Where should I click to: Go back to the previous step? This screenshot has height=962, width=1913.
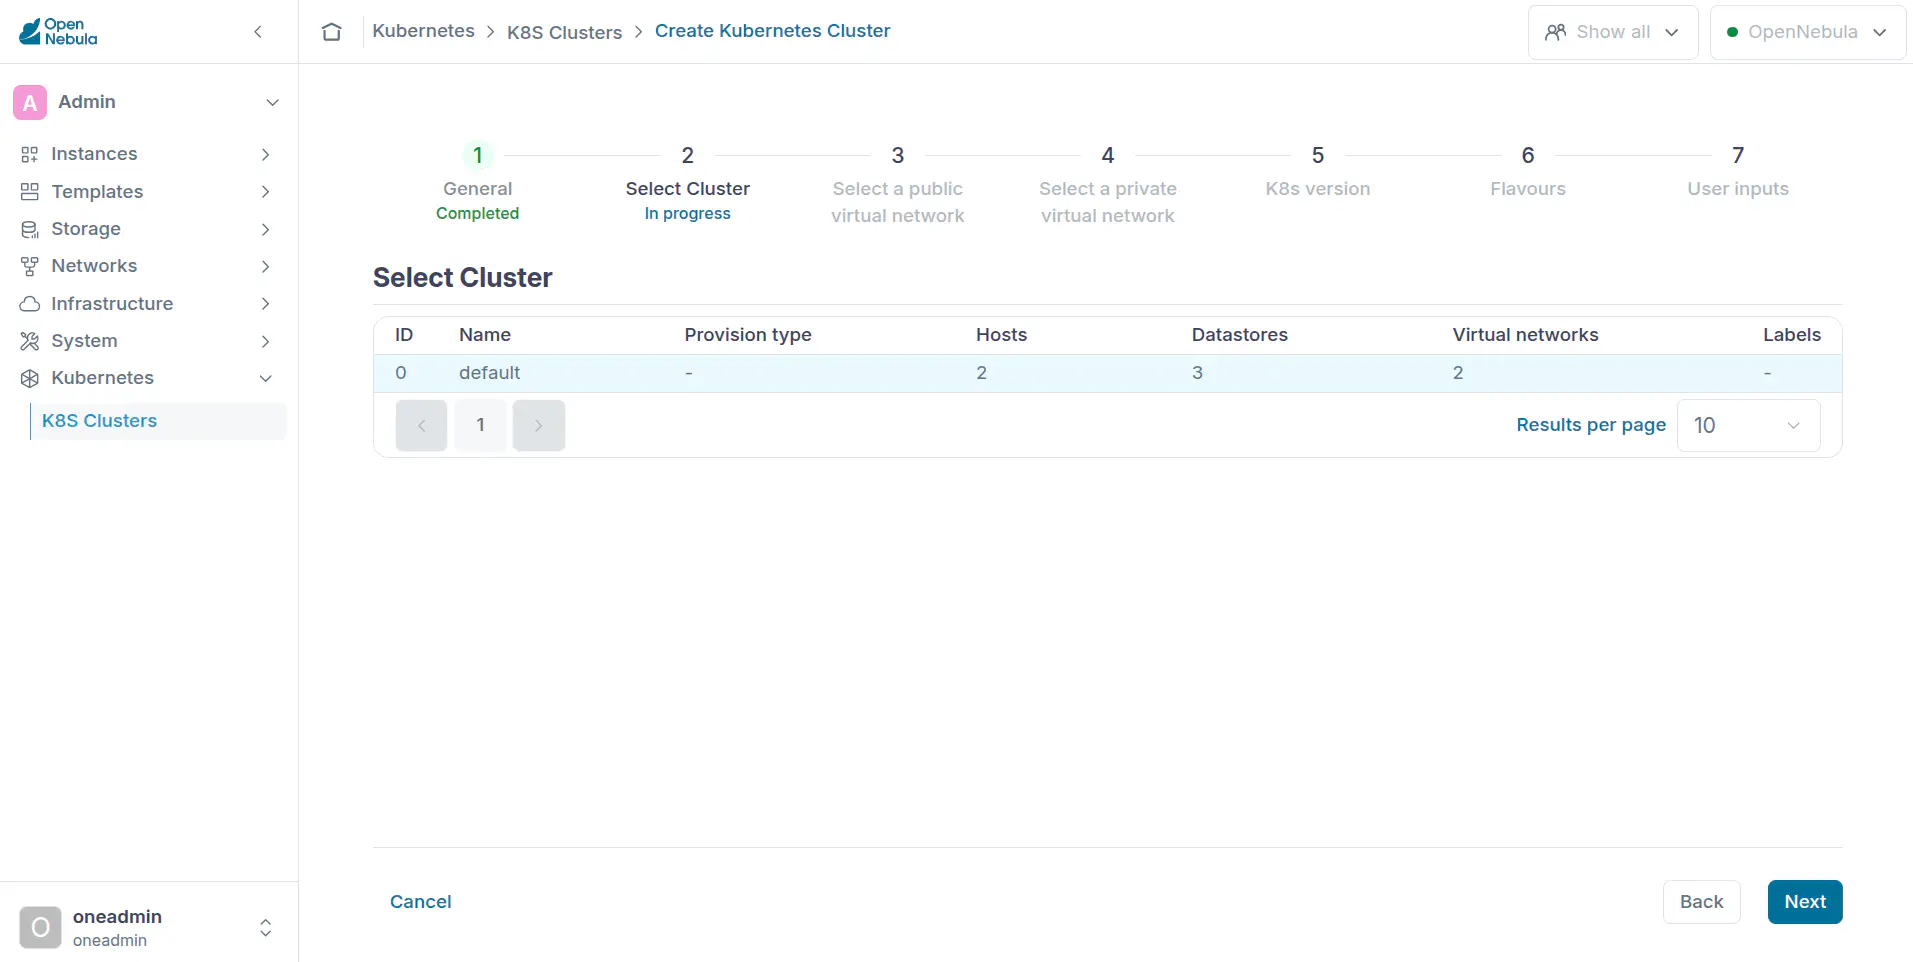pyautogui.click(x=1701, y=902)
